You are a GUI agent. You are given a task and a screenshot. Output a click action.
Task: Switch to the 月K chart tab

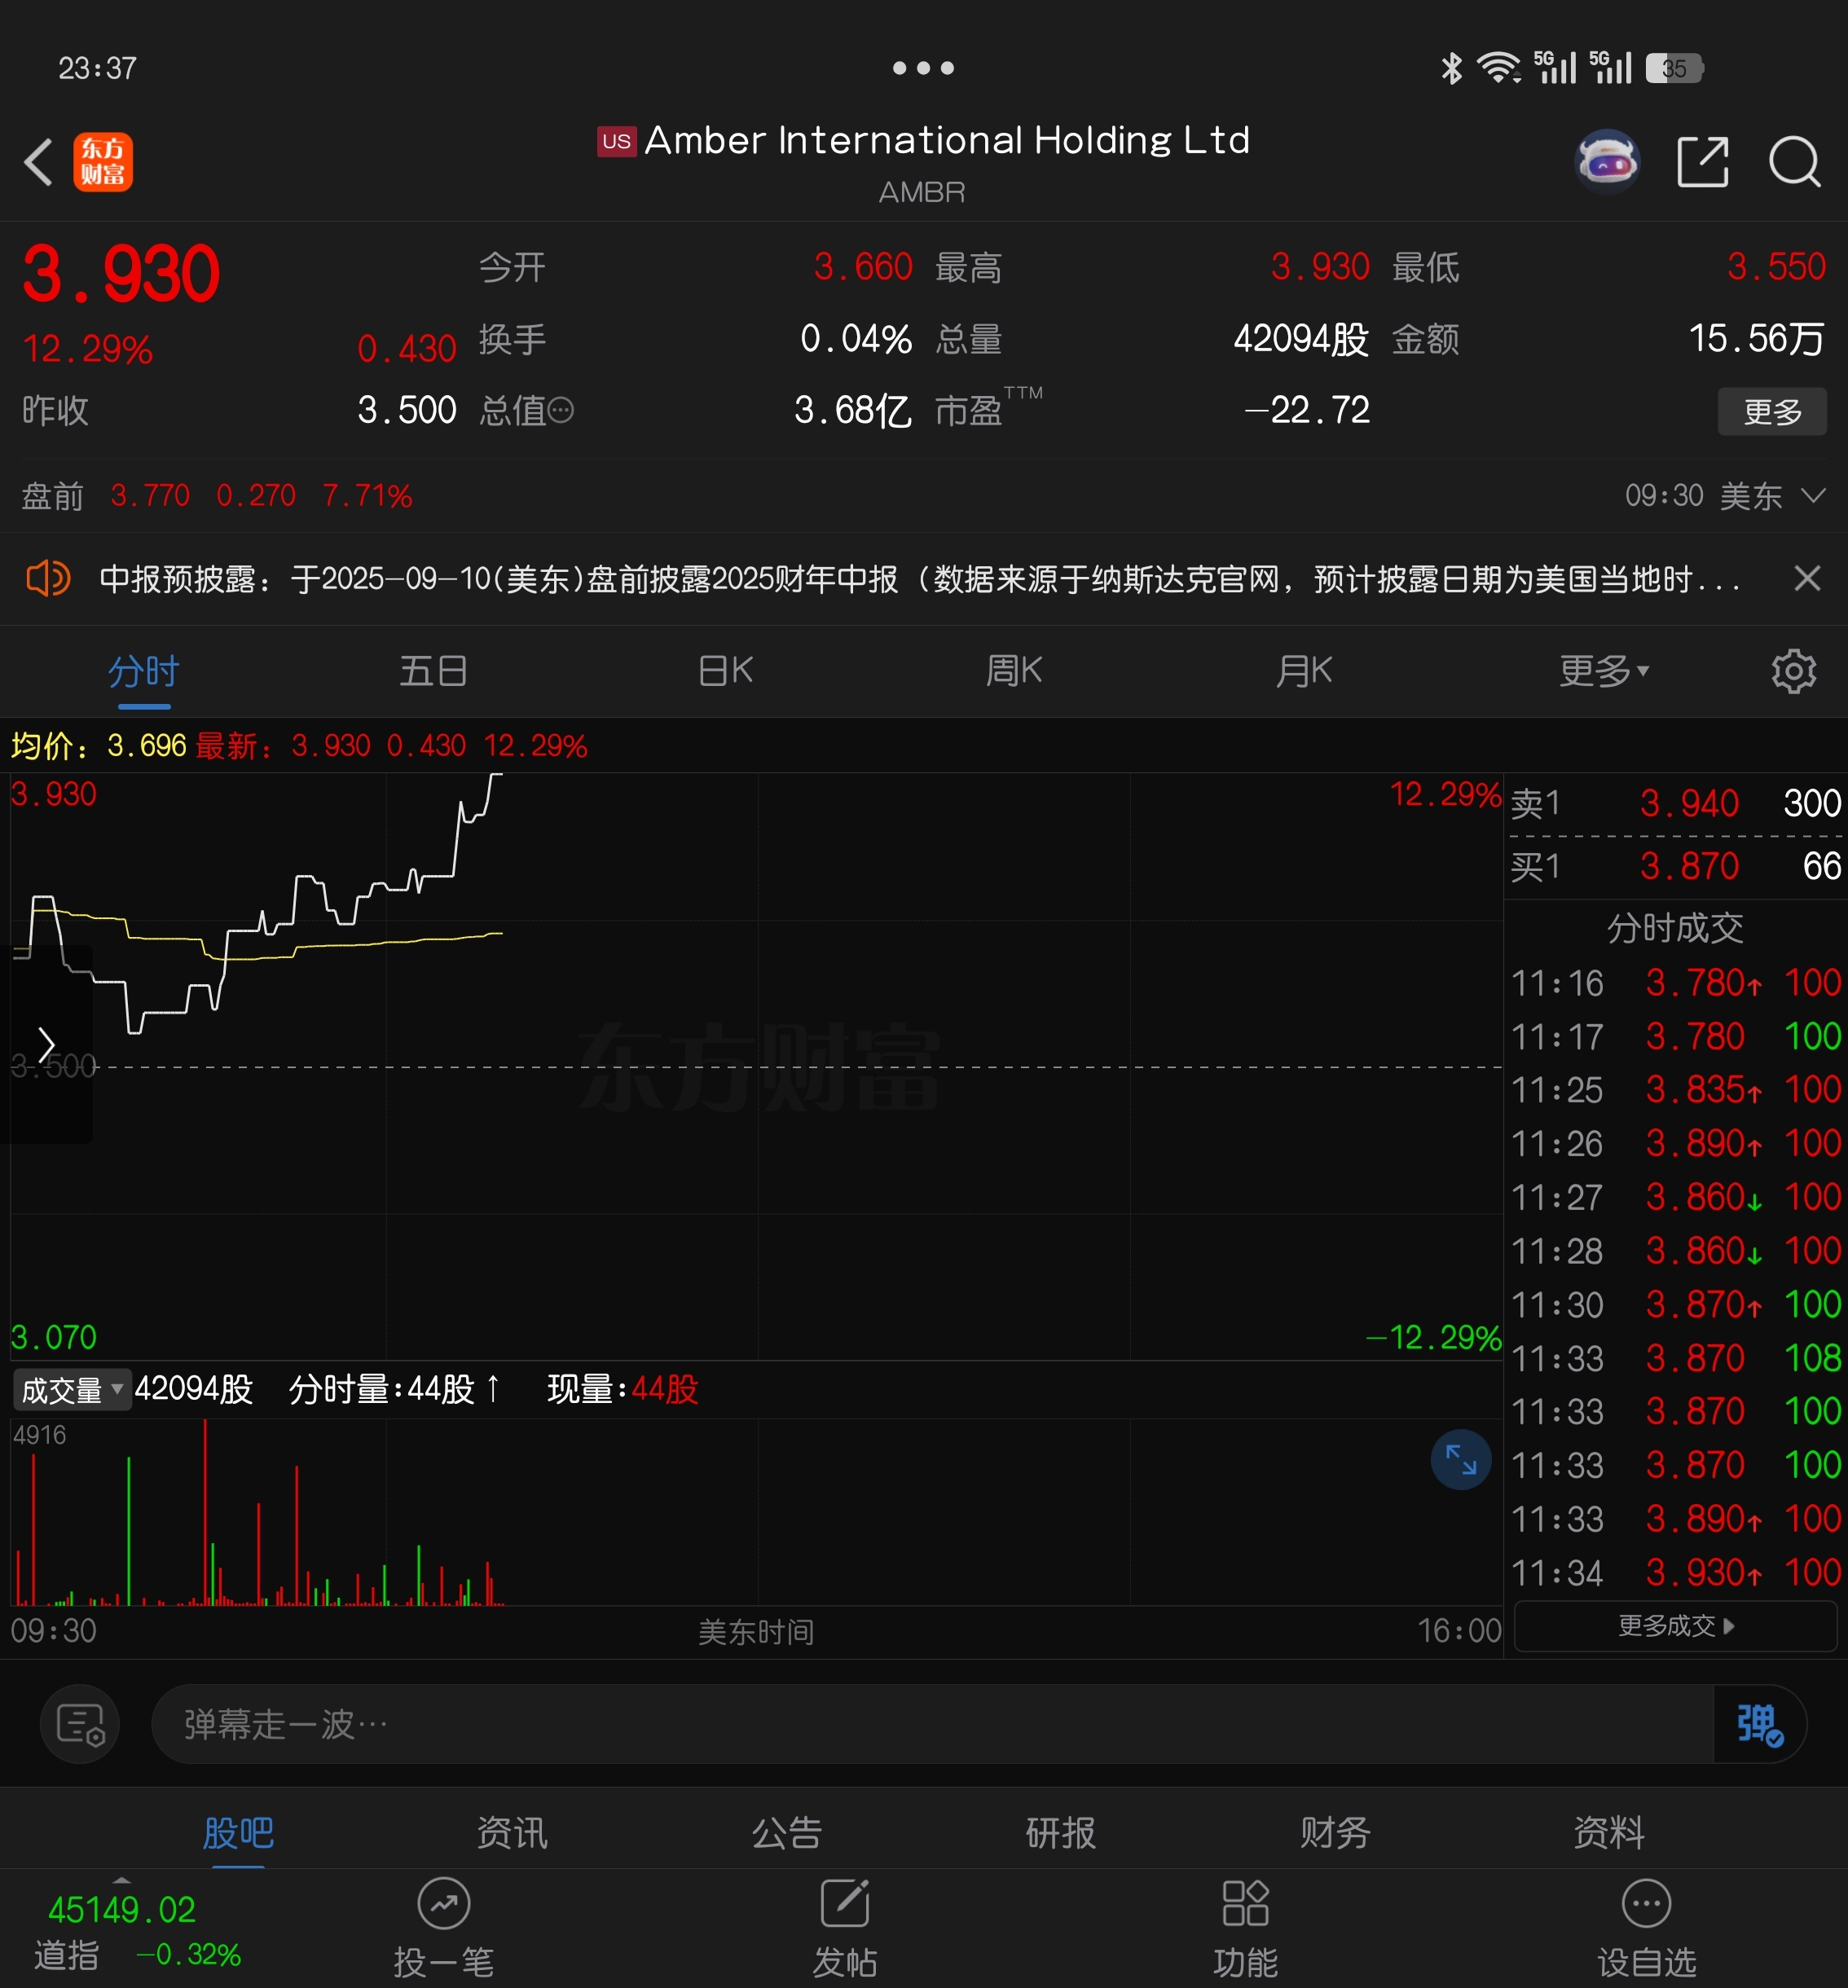pyautogui.click(x=1304, y=671)
